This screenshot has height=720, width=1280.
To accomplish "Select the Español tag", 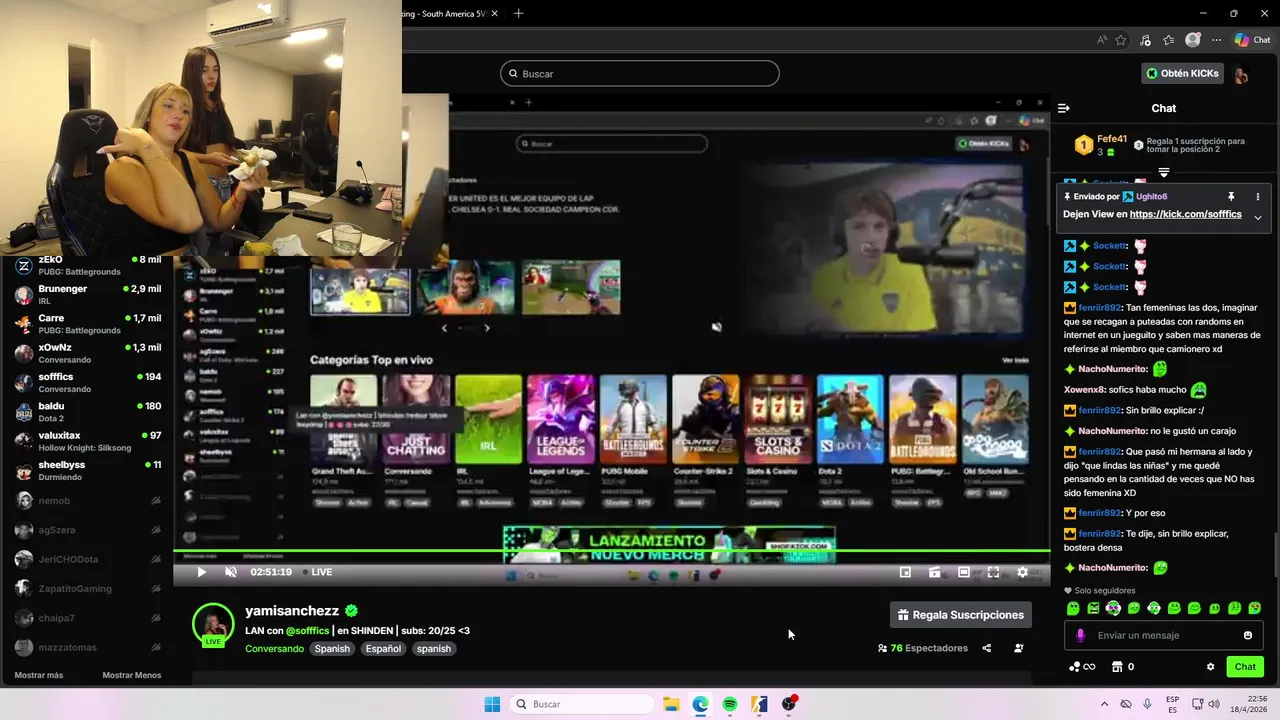I will click(383, 649).
